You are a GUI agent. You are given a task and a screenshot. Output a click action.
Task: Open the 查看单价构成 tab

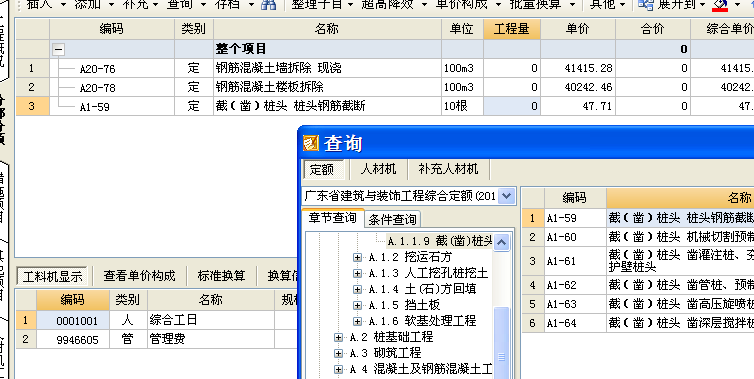[x=139, y=276]
